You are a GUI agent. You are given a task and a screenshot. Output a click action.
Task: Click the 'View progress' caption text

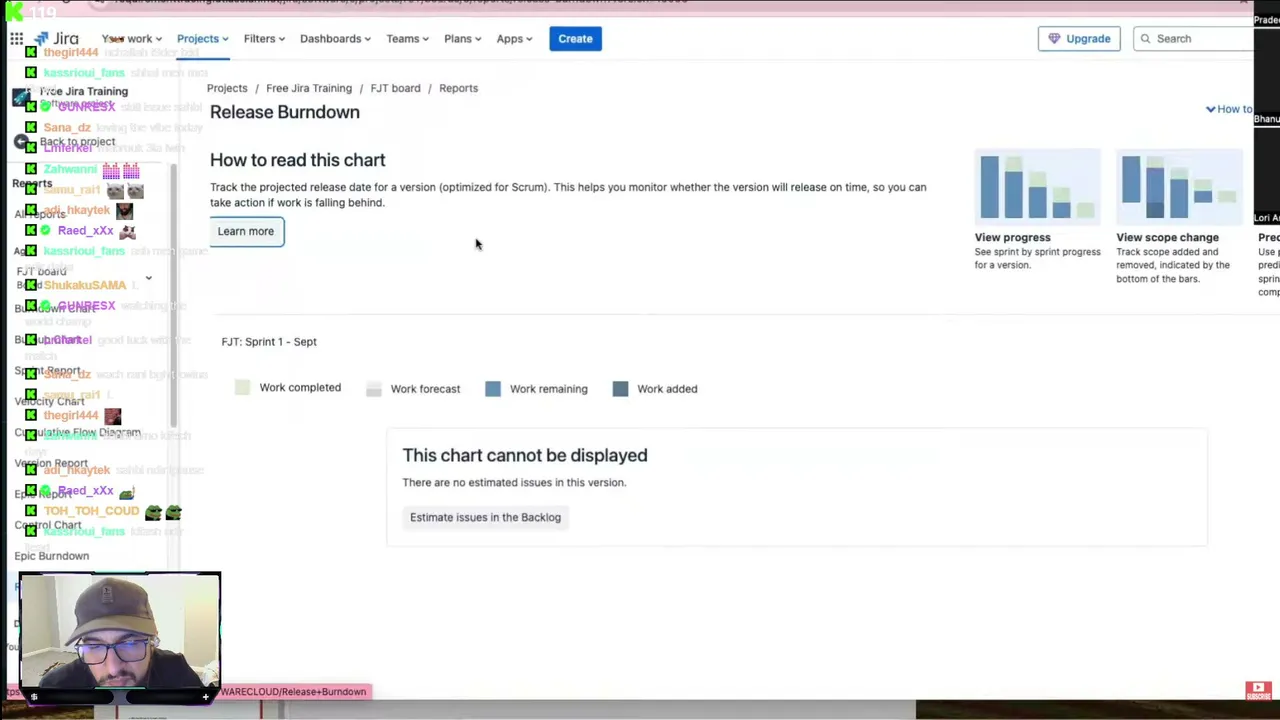(1012, 238)
